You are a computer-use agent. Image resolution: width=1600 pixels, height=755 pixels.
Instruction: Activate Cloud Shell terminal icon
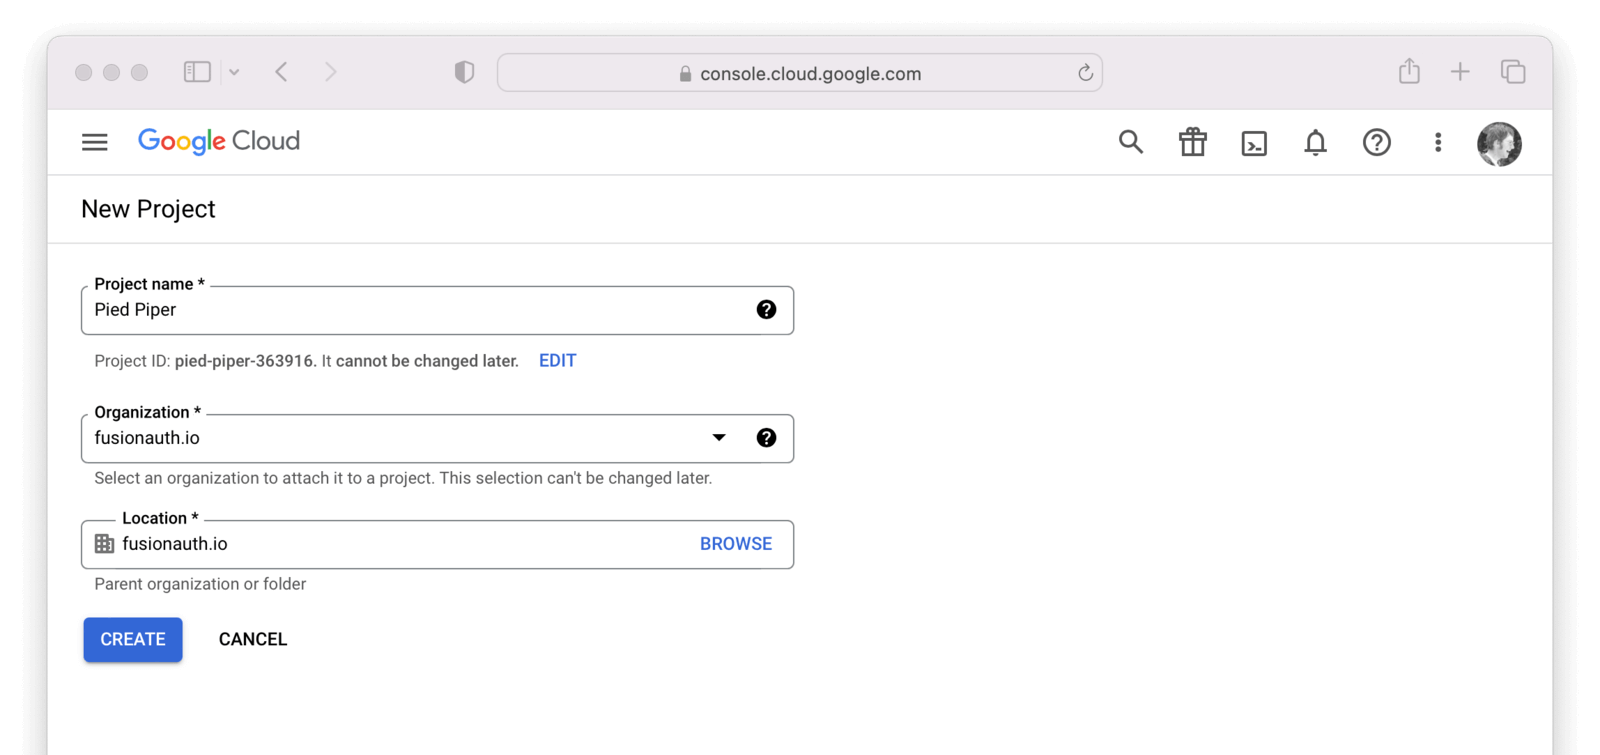[x=1254, y=143]
